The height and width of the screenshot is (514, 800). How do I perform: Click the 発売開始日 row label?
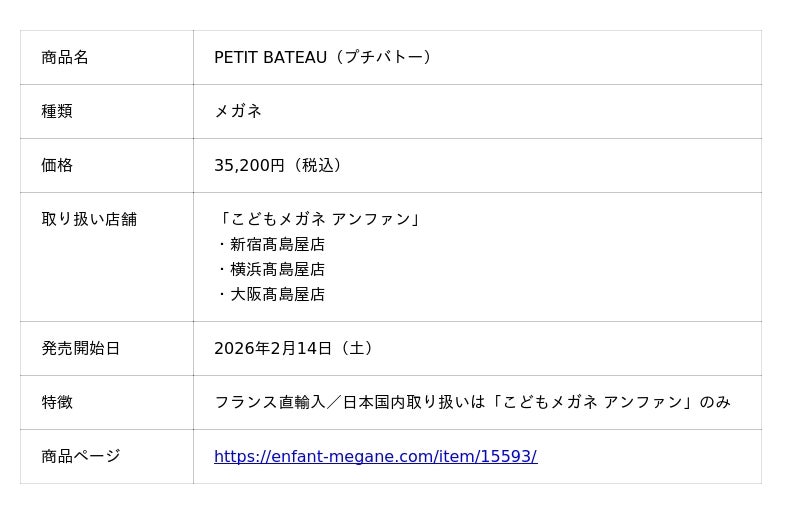point(81,349)
